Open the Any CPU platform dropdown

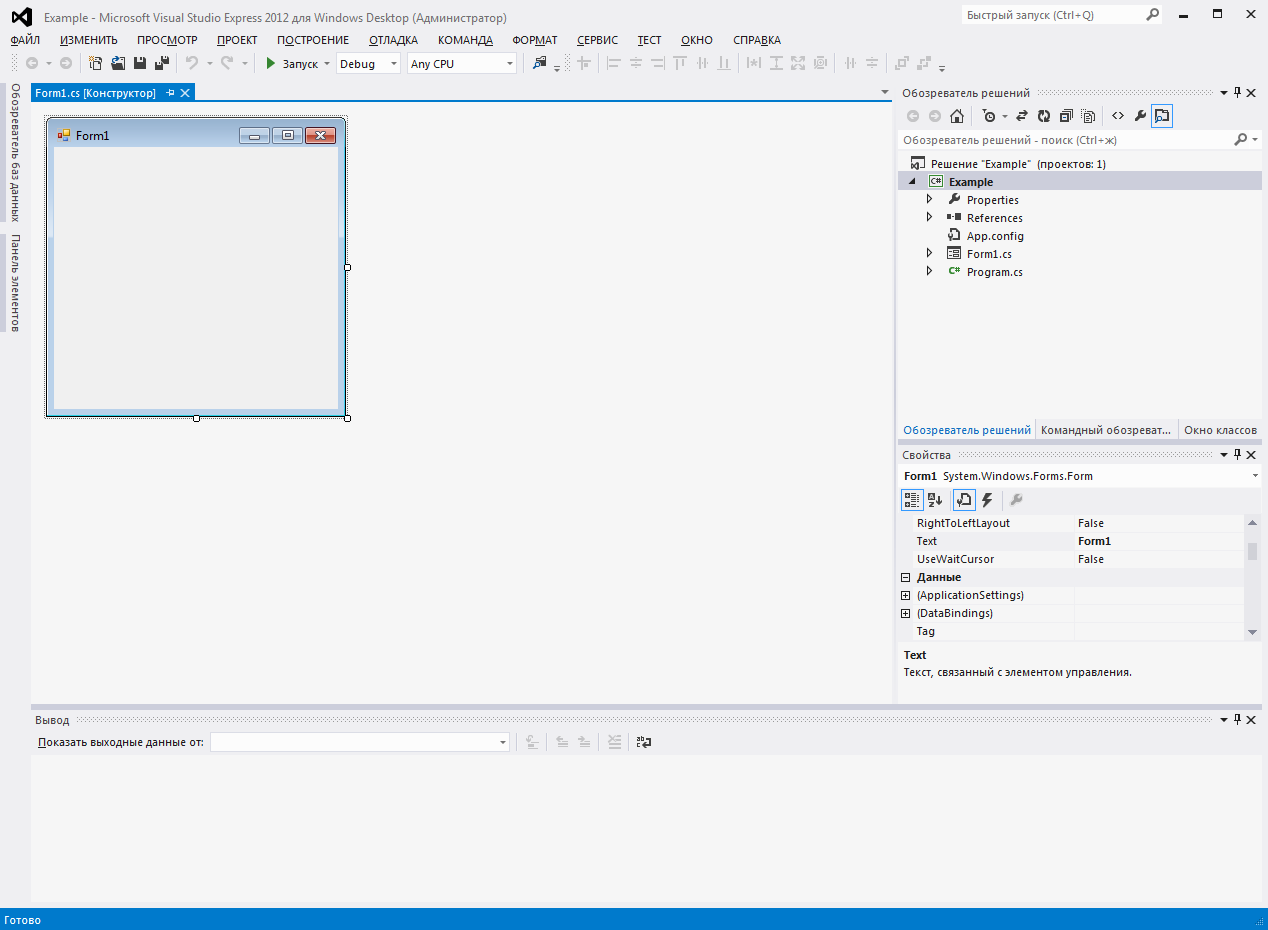(x=462, y=63)
